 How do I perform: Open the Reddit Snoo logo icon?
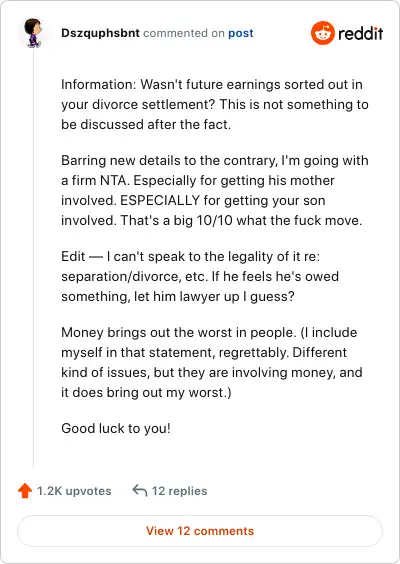click(x=323, y=33)
